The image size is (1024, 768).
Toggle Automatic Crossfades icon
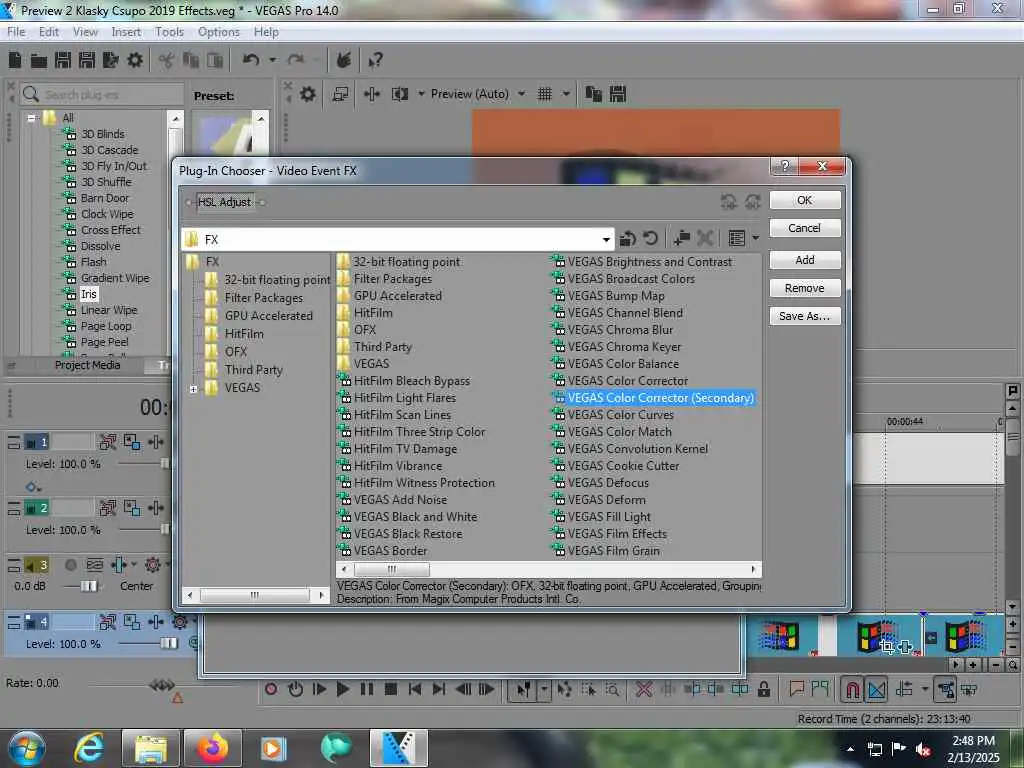[x=876, y=689]
